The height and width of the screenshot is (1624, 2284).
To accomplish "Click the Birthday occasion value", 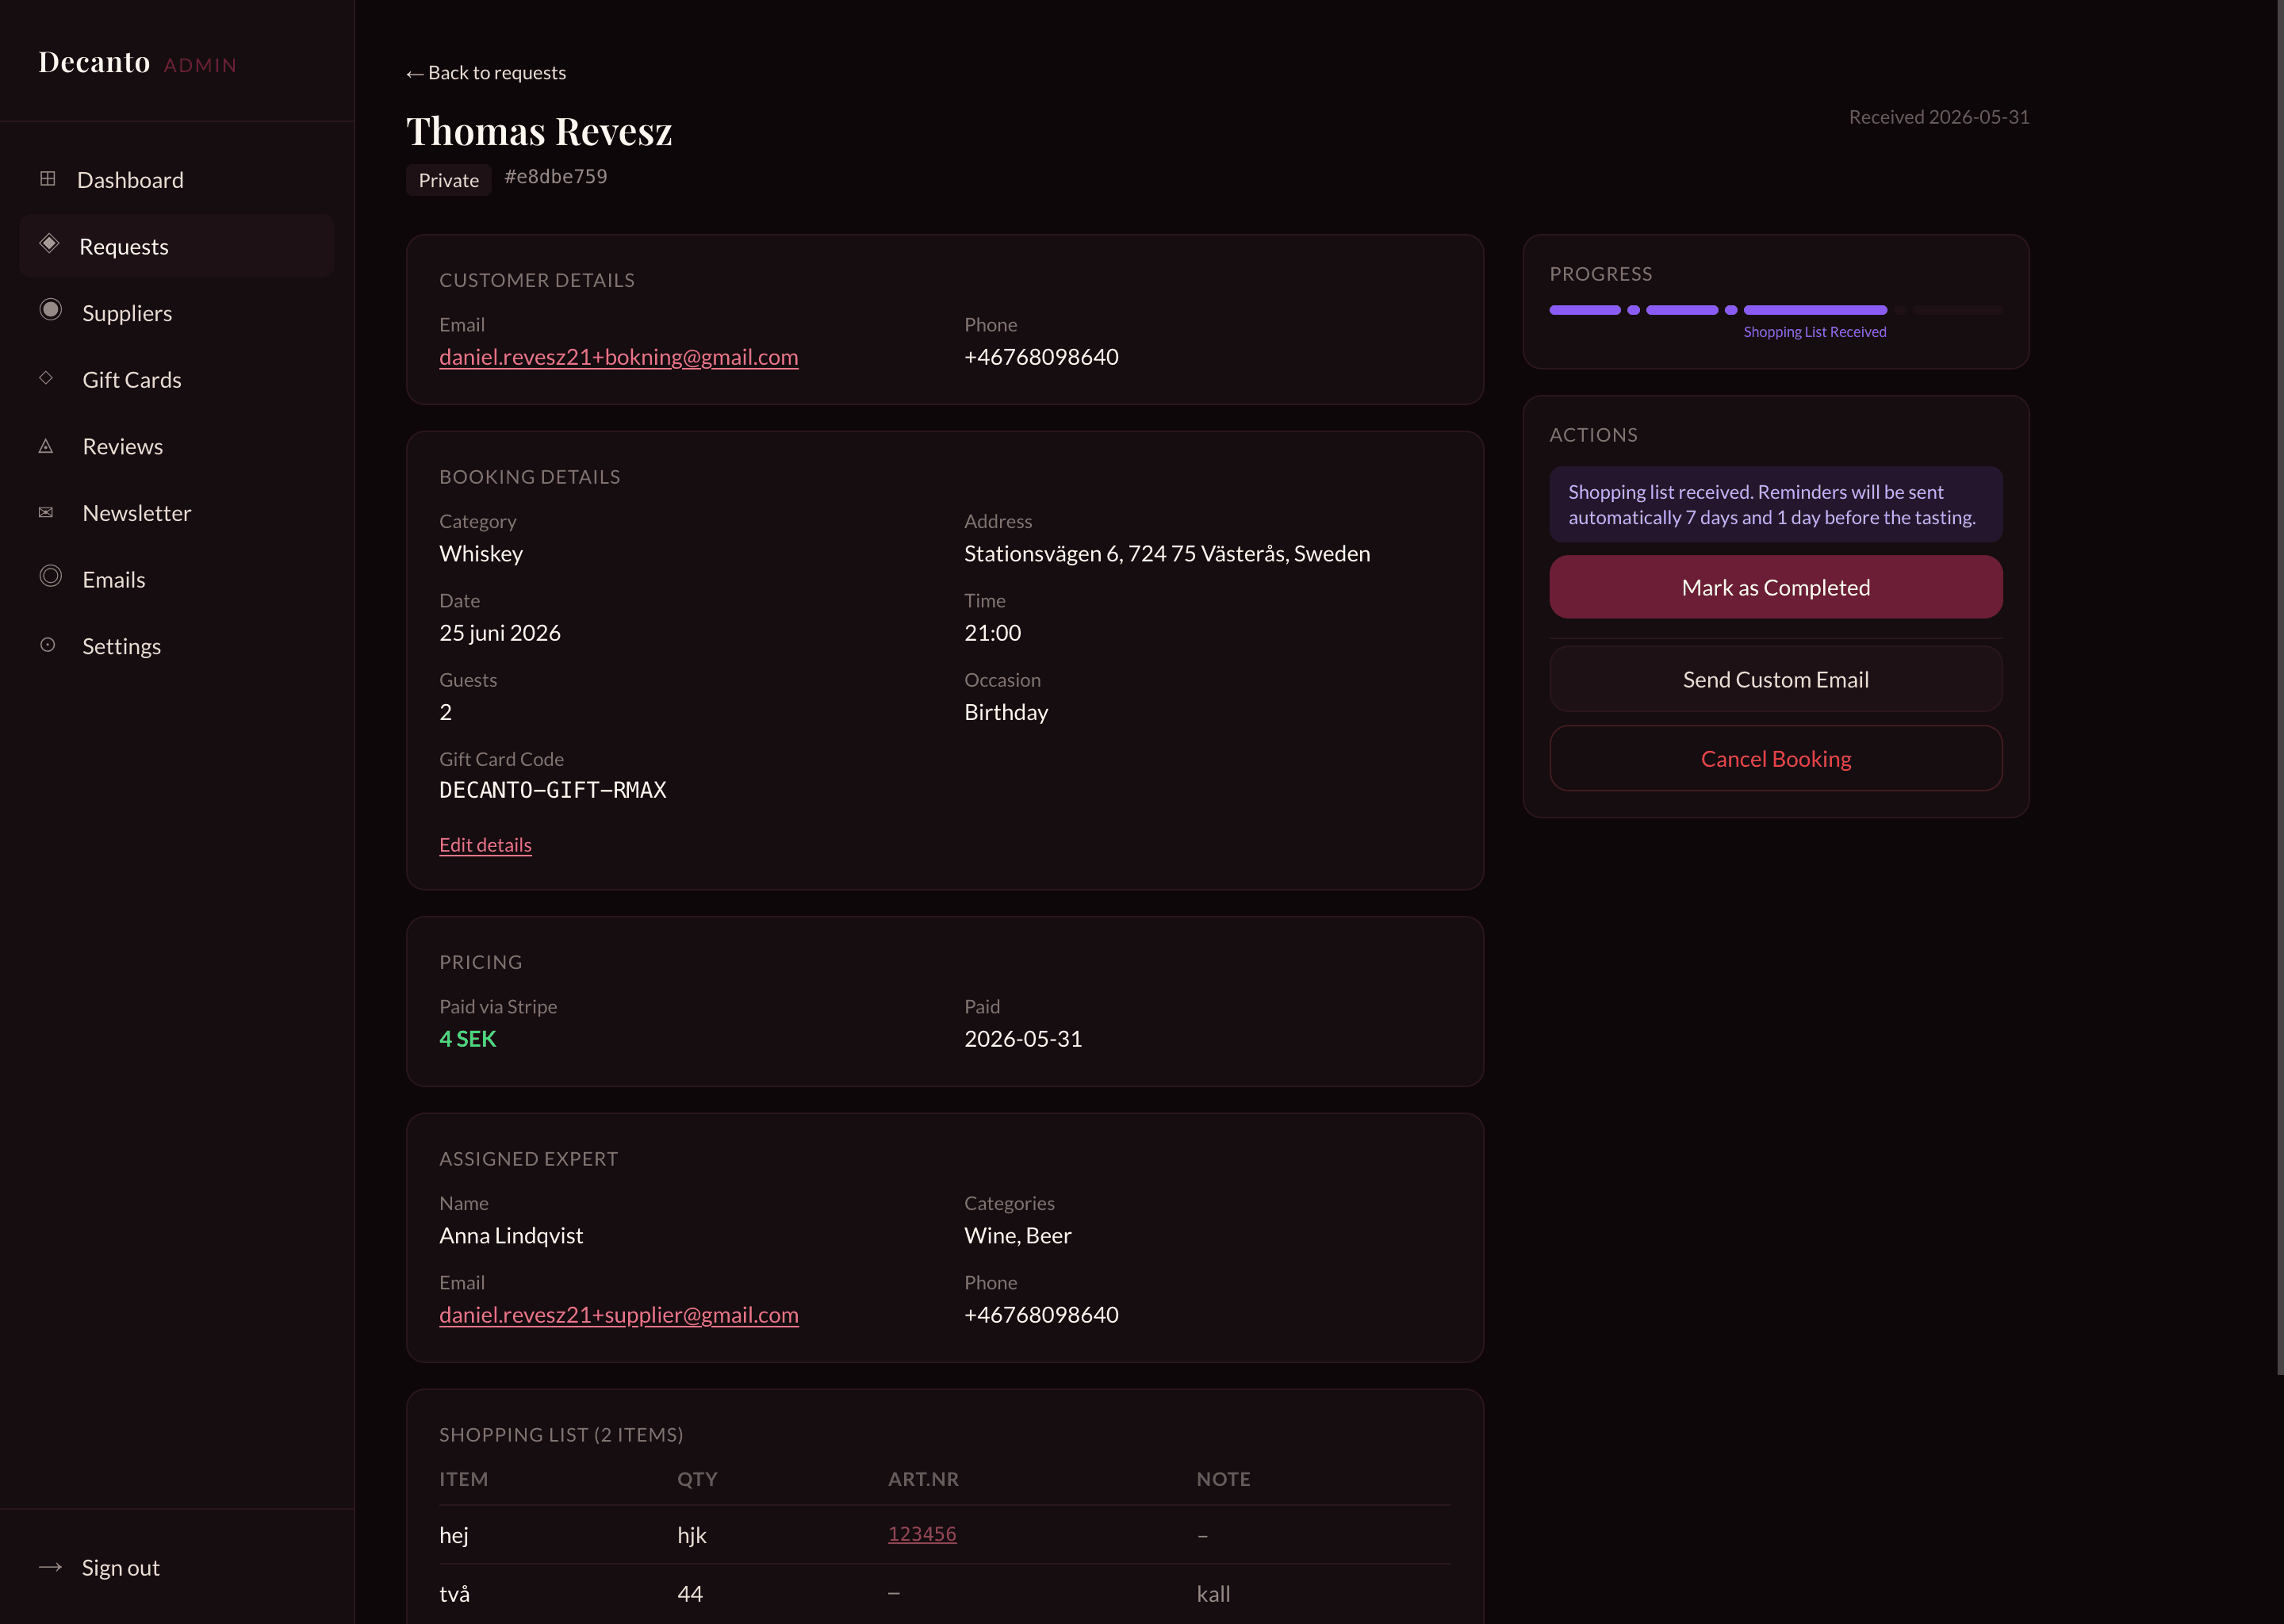I will coord(1006,712).
